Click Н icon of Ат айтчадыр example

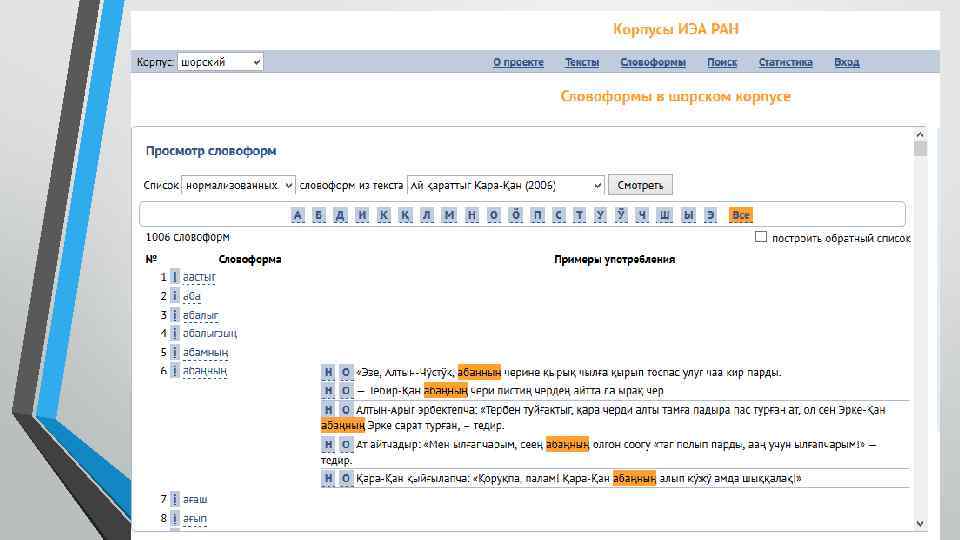pos(328,444)
